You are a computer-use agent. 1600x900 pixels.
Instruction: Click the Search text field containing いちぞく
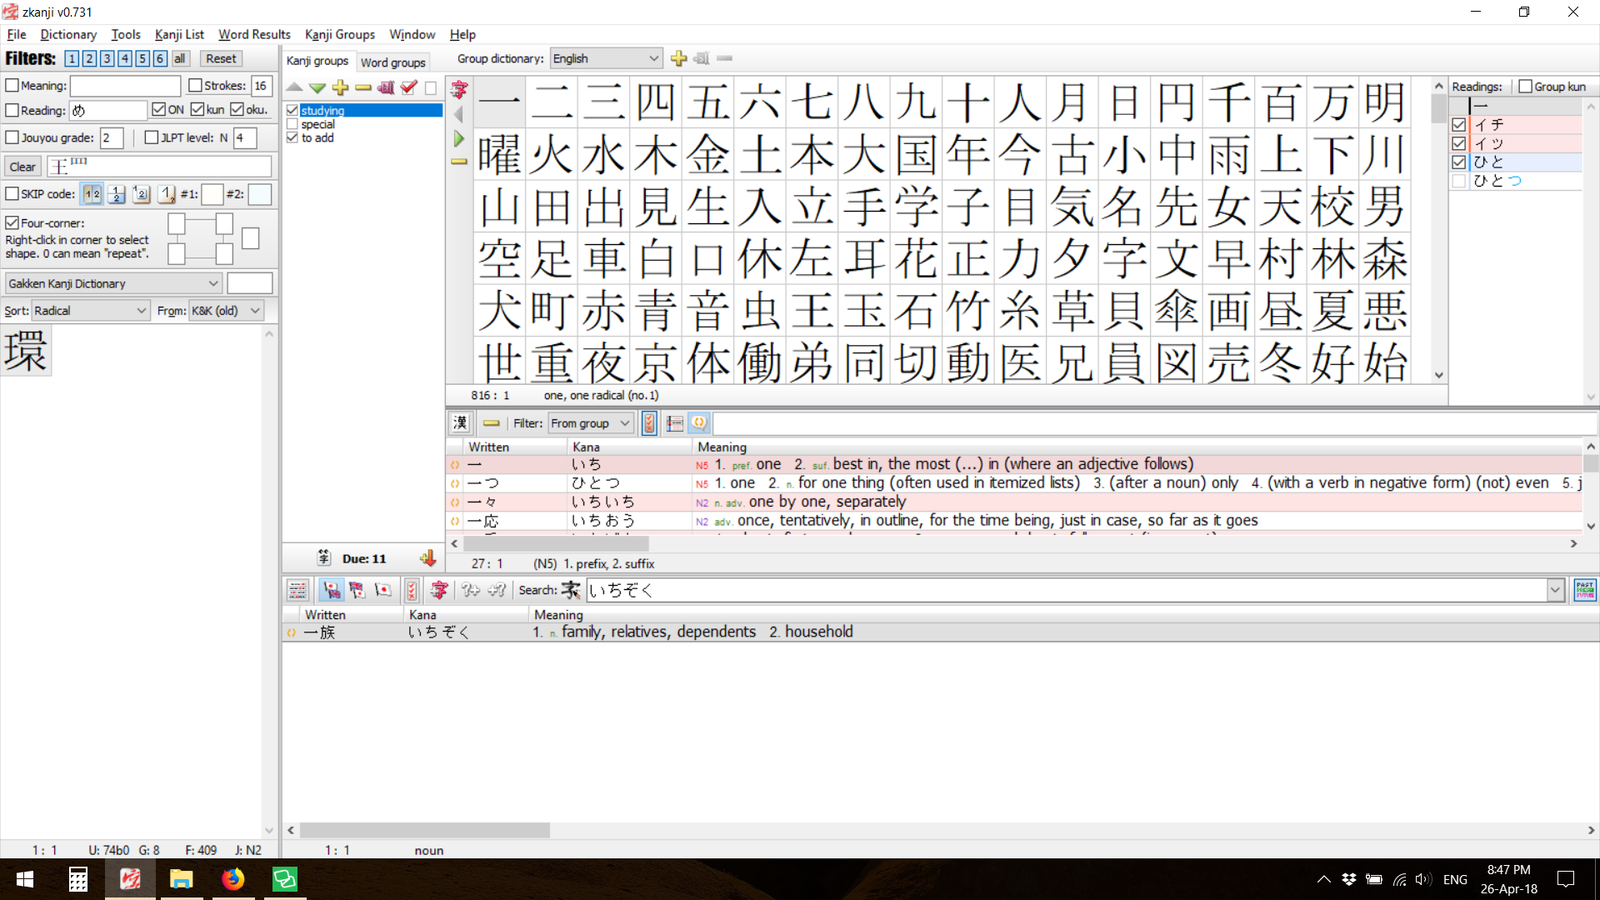[1065, 590]
